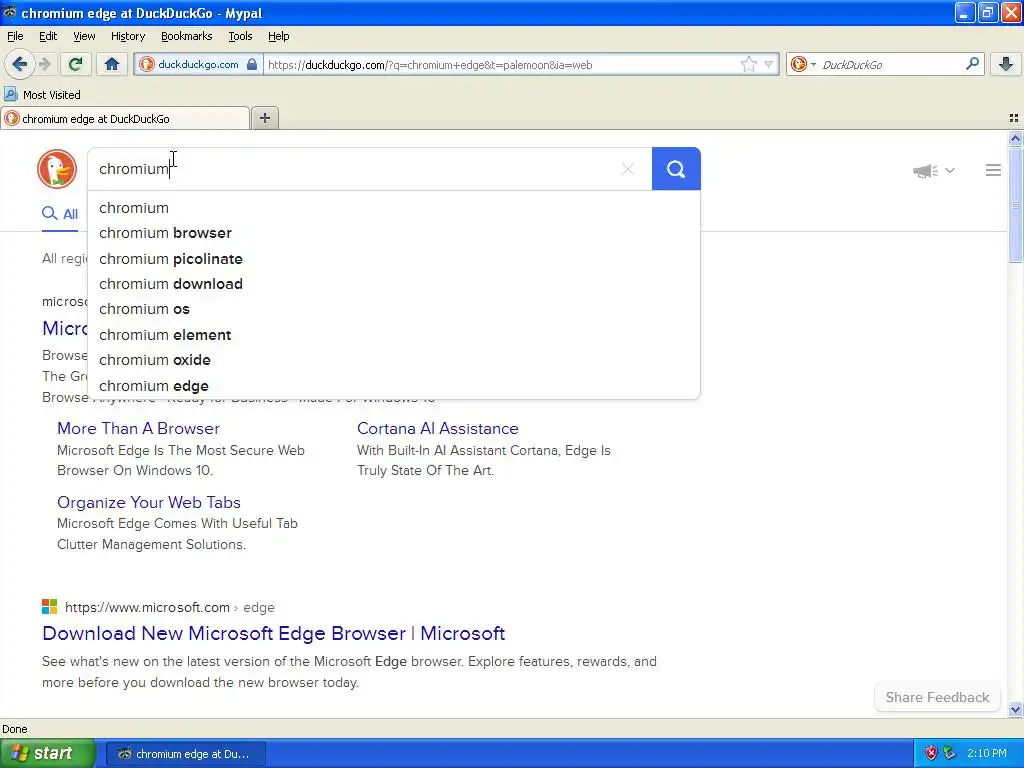The height and width of the screenshot is (768, 1024).
Task: Select the 'chromium picolinate' suggestion
Action: [x=394, y=259]
